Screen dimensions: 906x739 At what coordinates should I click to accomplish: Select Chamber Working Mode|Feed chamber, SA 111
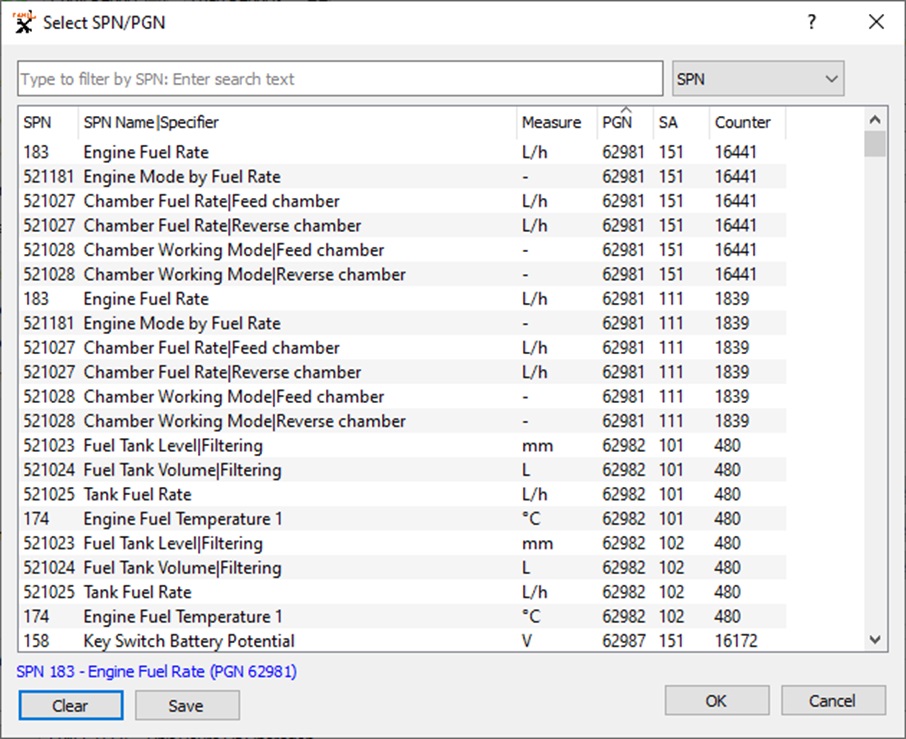pyautogui.click(x=403, y=396)
